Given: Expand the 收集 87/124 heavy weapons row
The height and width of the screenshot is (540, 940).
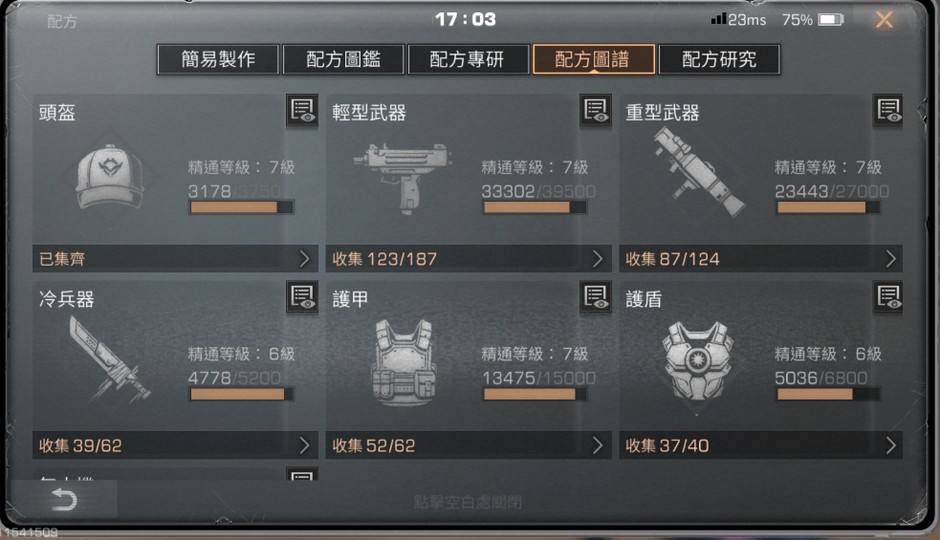Looking at the screenshot, I should pyautogui.click(x=761, y=259).
